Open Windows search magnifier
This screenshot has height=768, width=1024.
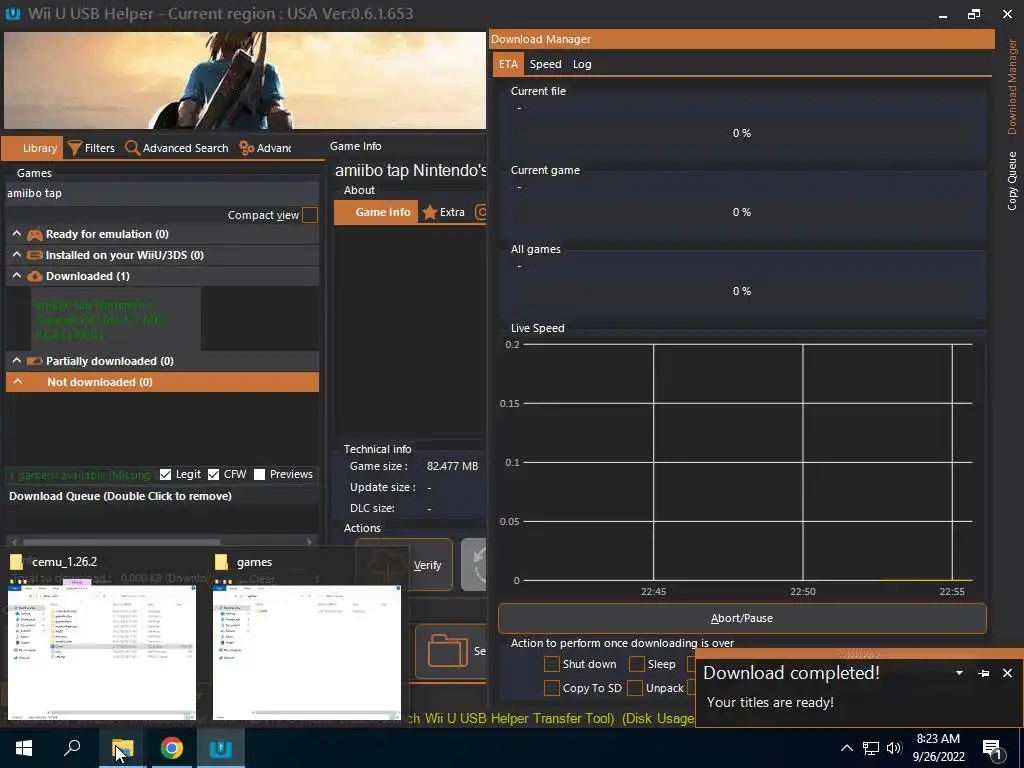coord(72,748)
